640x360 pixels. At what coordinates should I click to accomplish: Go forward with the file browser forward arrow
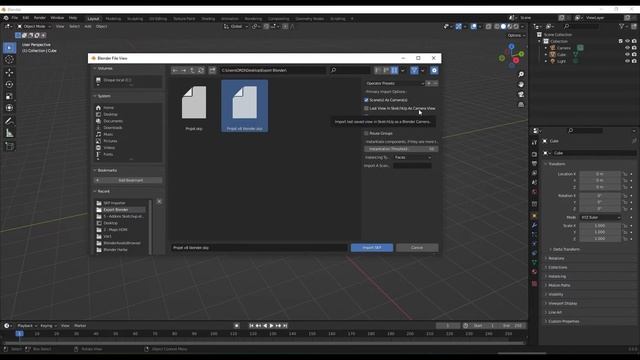point(184,70)
